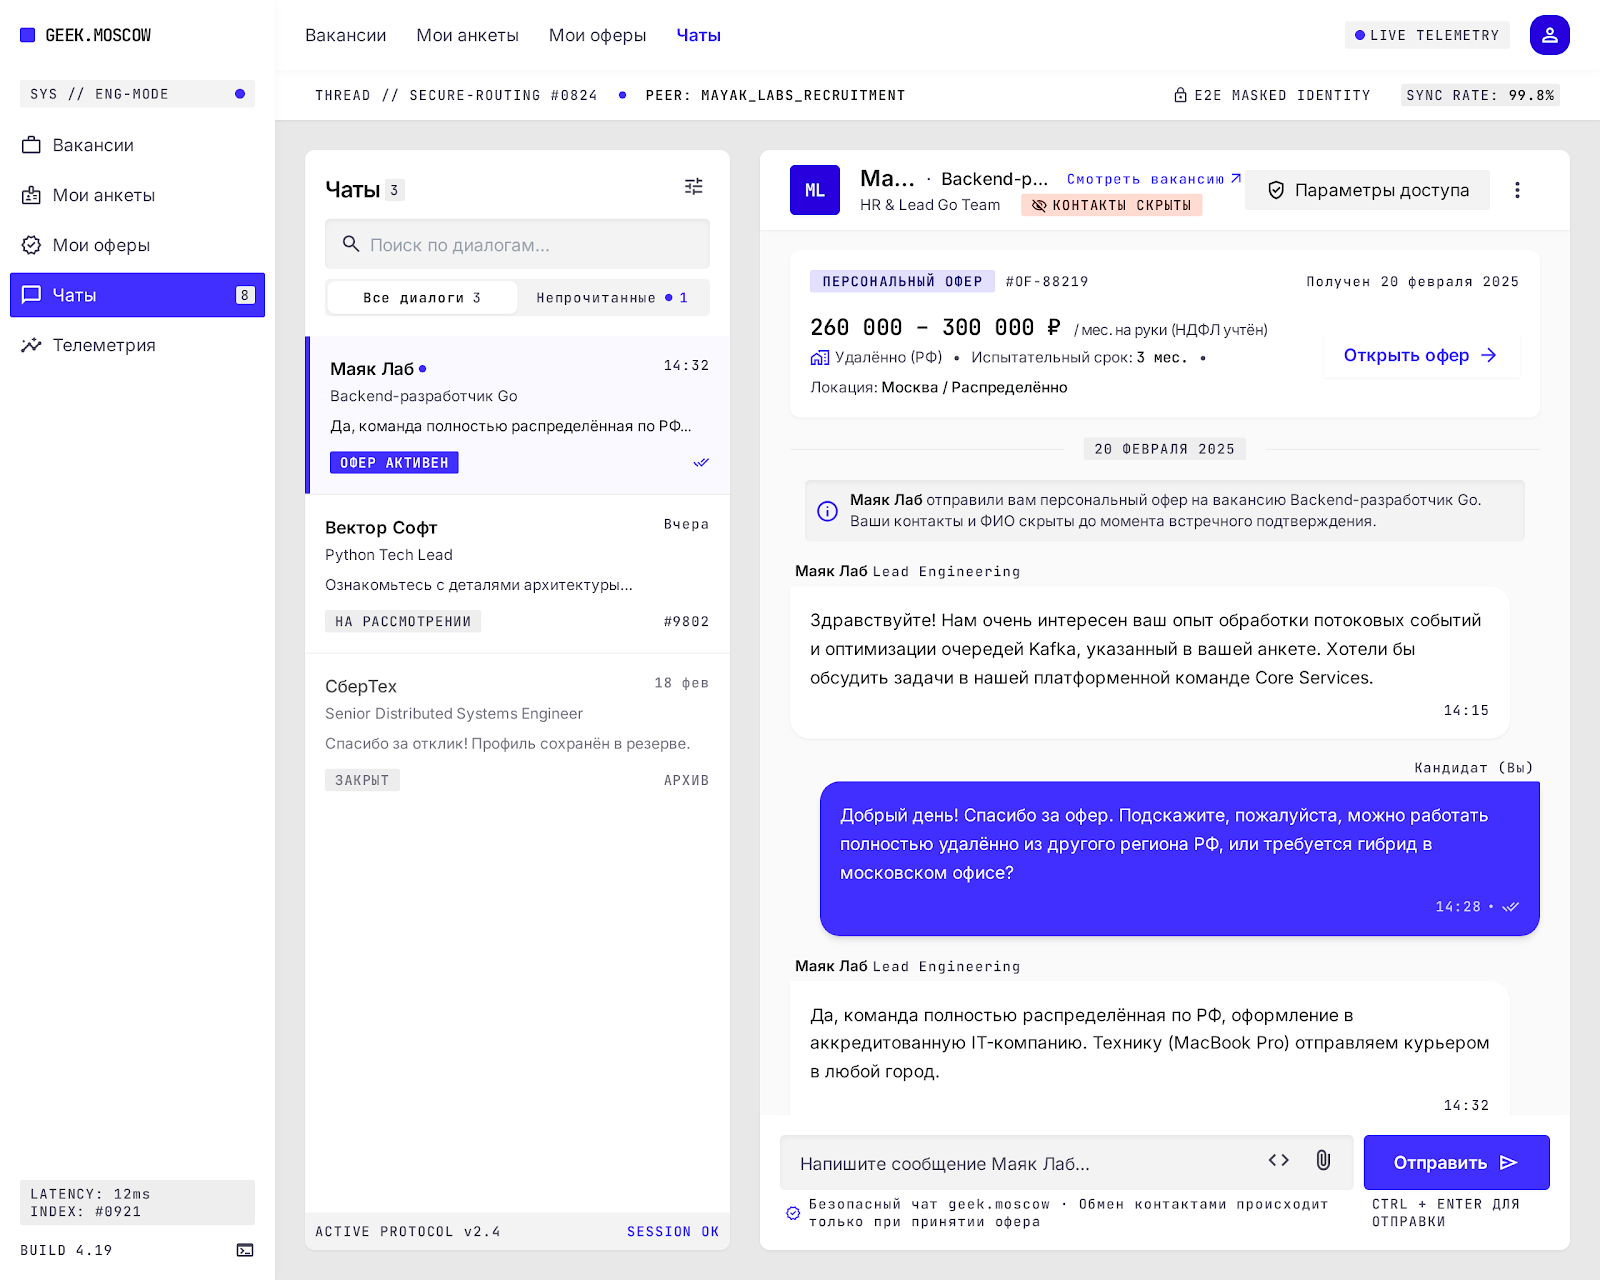The image size is (1600, 1280).
Task: Toggle SYS // ENG-MODE indicator
Action: 137,94
